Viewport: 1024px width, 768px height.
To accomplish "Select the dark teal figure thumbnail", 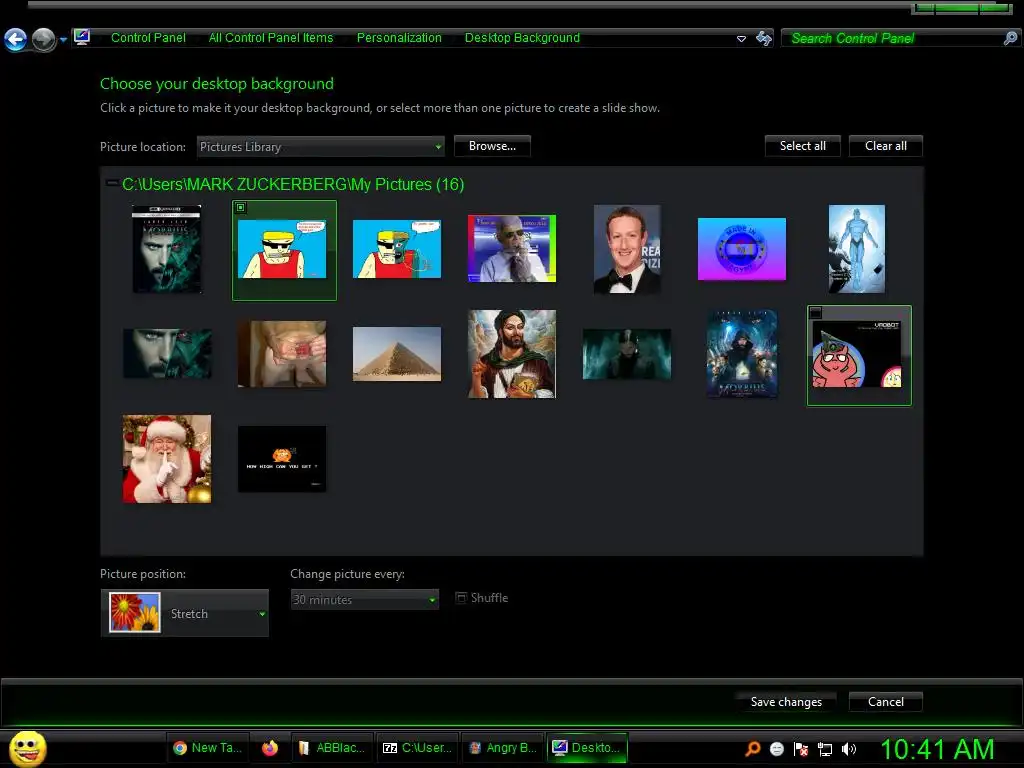I will pyautogui.click(x=627, y=354).
